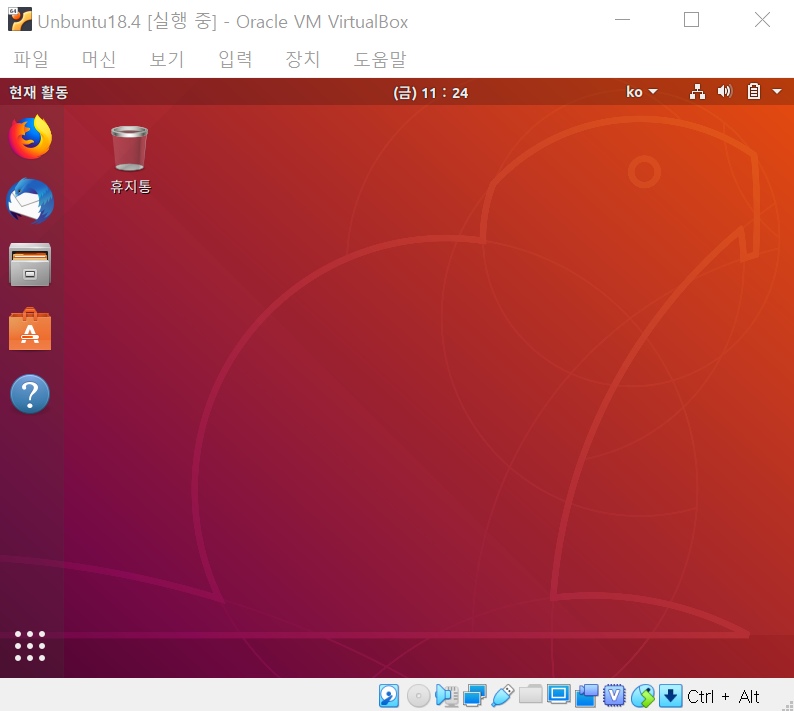Open the 입력 menu

(x=235, y=59)
